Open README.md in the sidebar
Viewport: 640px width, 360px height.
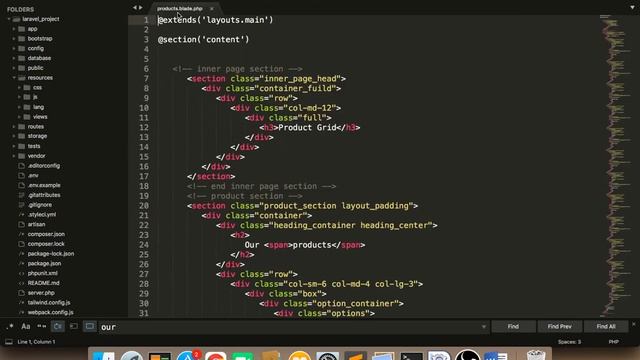43,283
